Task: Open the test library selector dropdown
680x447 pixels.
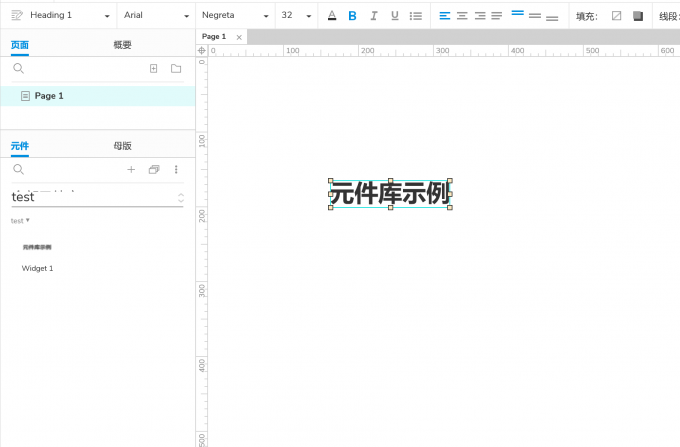Action: click(x=98, y=198)
